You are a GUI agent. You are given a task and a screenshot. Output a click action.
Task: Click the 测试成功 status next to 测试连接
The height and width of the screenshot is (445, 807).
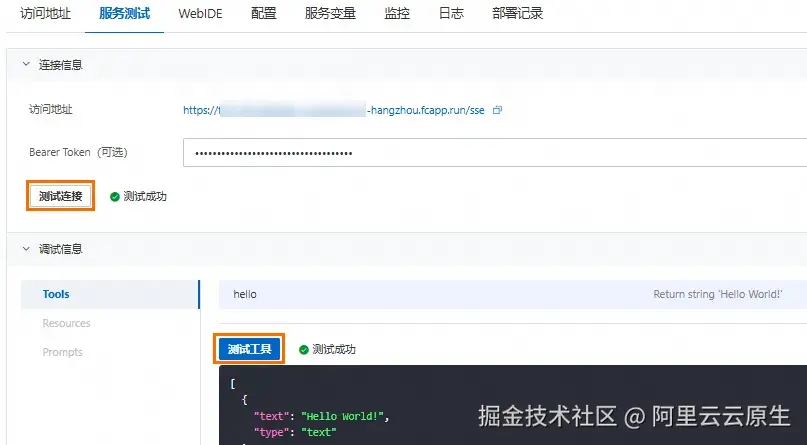coord(138,197)
